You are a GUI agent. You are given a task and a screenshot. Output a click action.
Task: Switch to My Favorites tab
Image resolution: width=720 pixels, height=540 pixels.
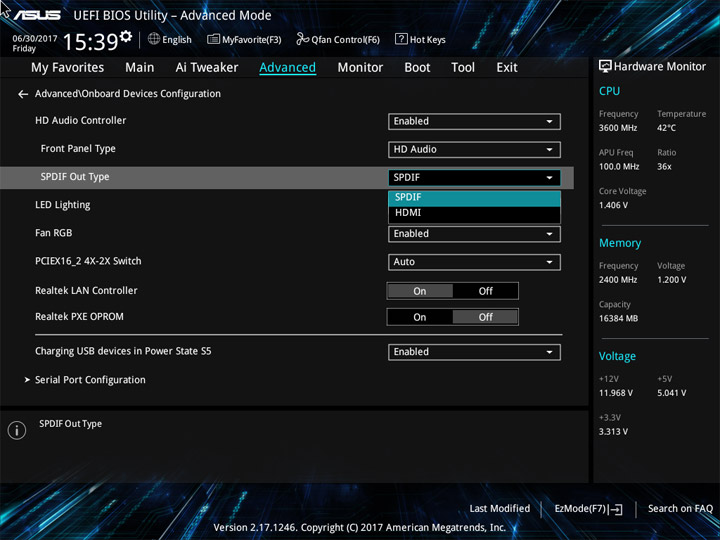pyautogui.click(x=68, y=68)
